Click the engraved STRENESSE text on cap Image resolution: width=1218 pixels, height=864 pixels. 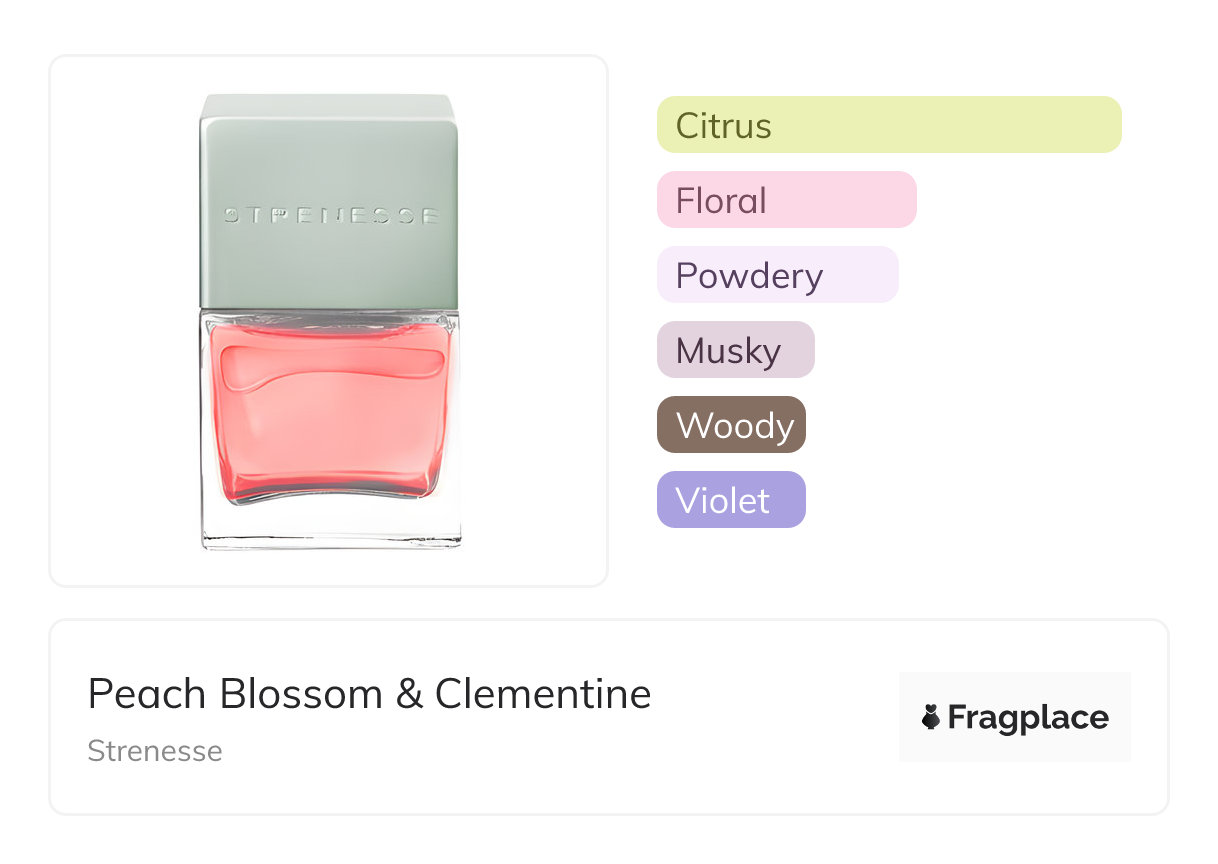pyautogui.click(x=329, y=215)
